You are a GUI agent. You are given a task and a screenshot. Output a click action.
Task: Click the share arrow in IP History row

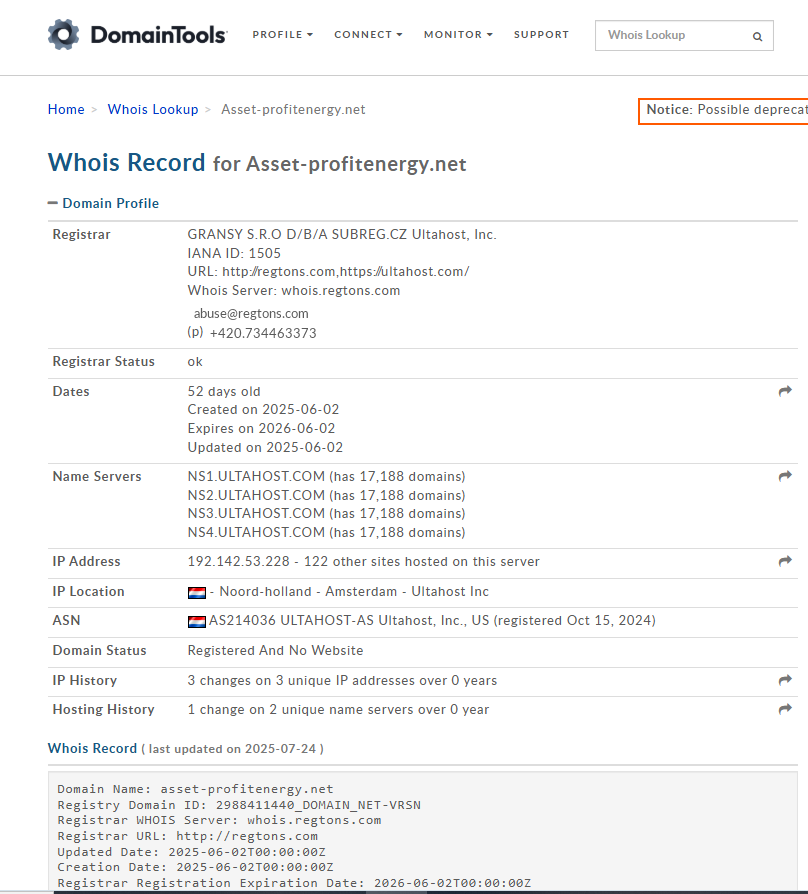pyautogui.click(x=785, y=680)
